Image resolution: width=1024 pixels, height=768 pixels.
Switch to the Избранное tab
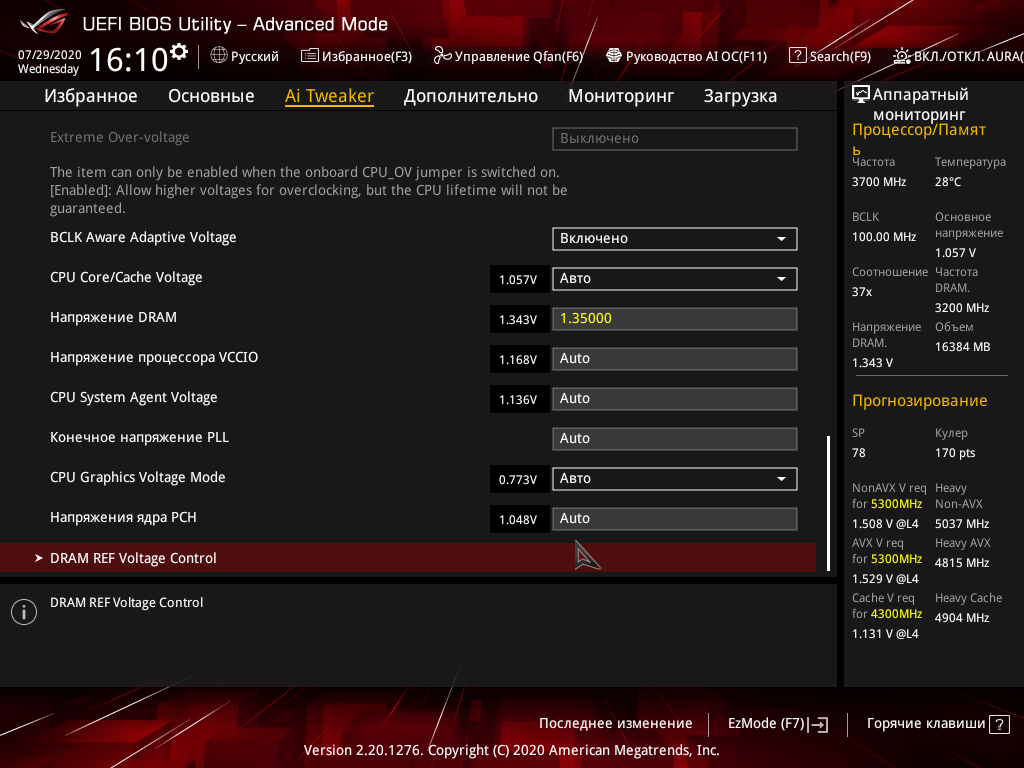[x=91, y=96]
